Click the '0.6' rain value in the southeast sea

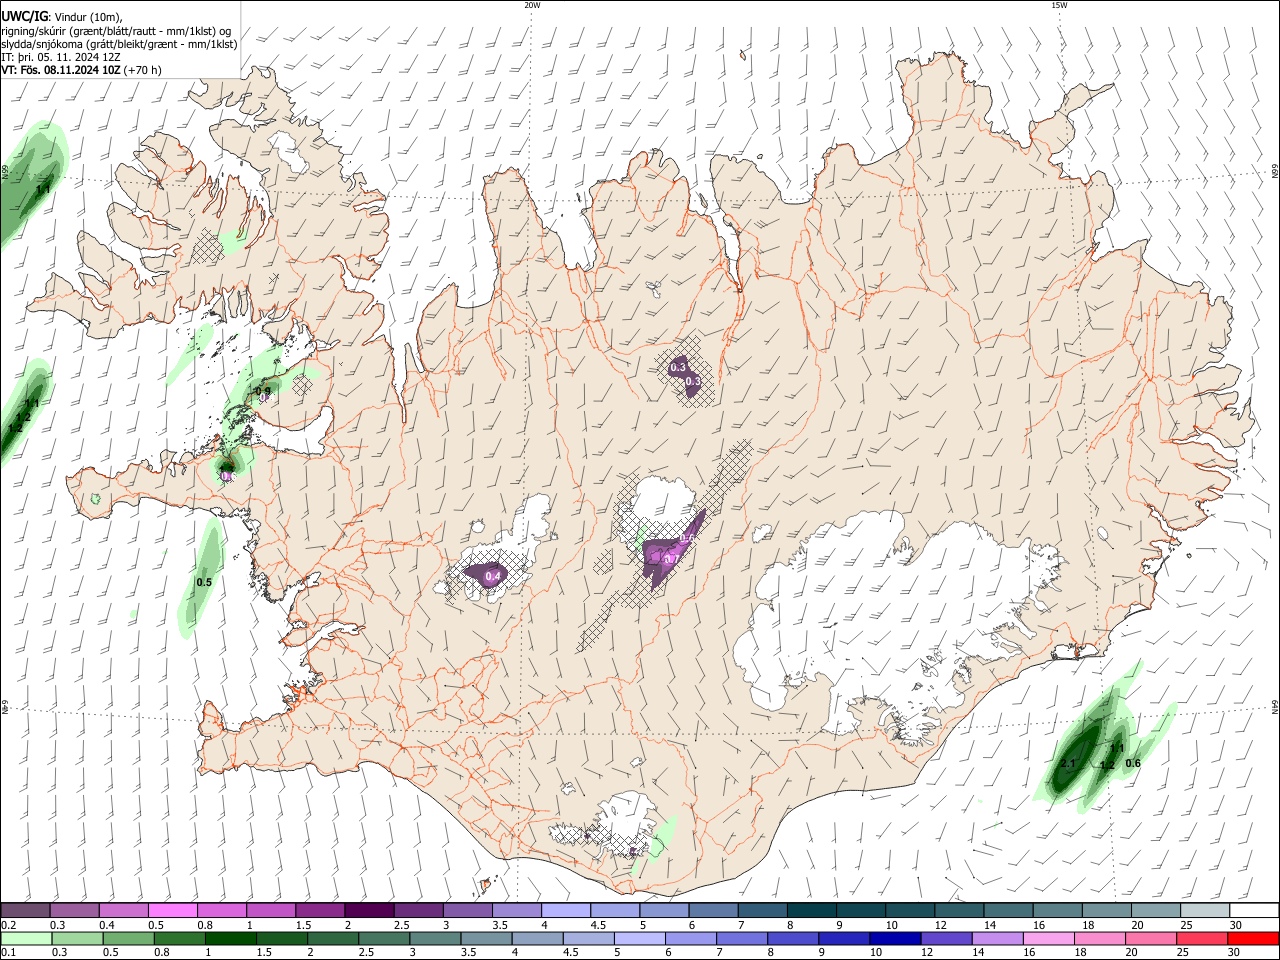point(1133,763)
